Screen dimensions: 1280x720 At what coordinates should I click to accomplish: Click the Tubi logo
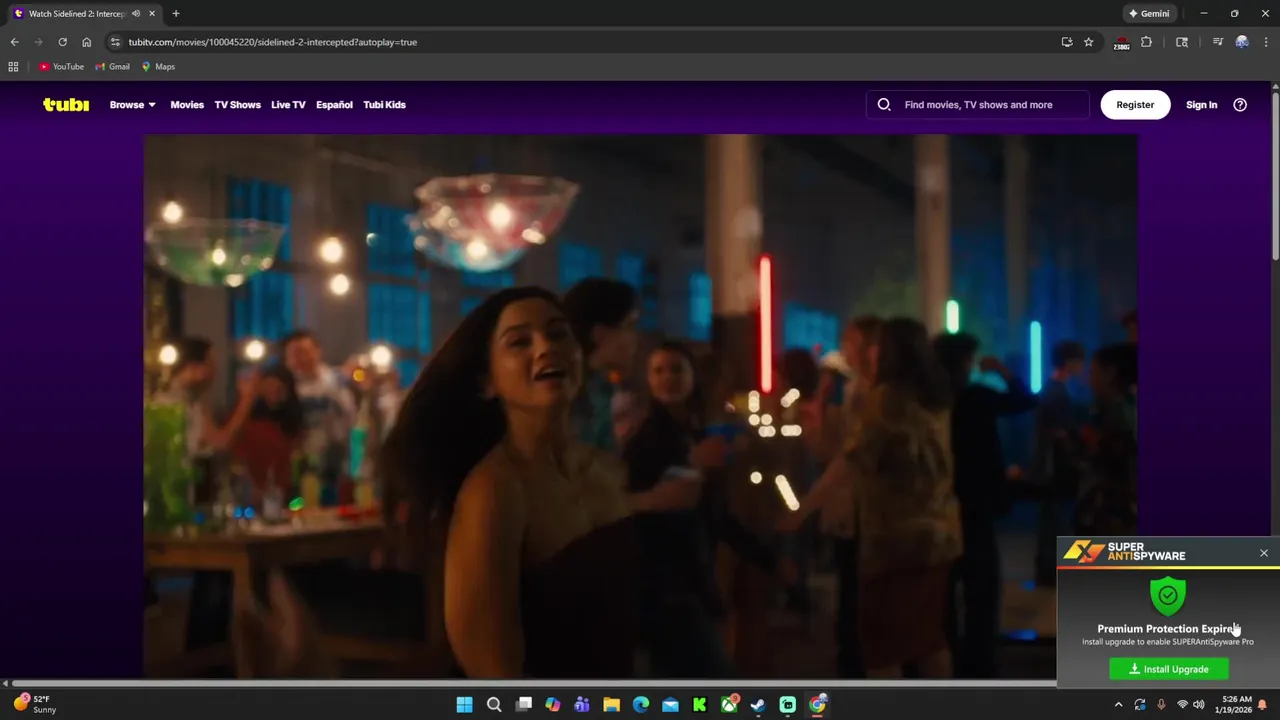click(x=66, y=104)
